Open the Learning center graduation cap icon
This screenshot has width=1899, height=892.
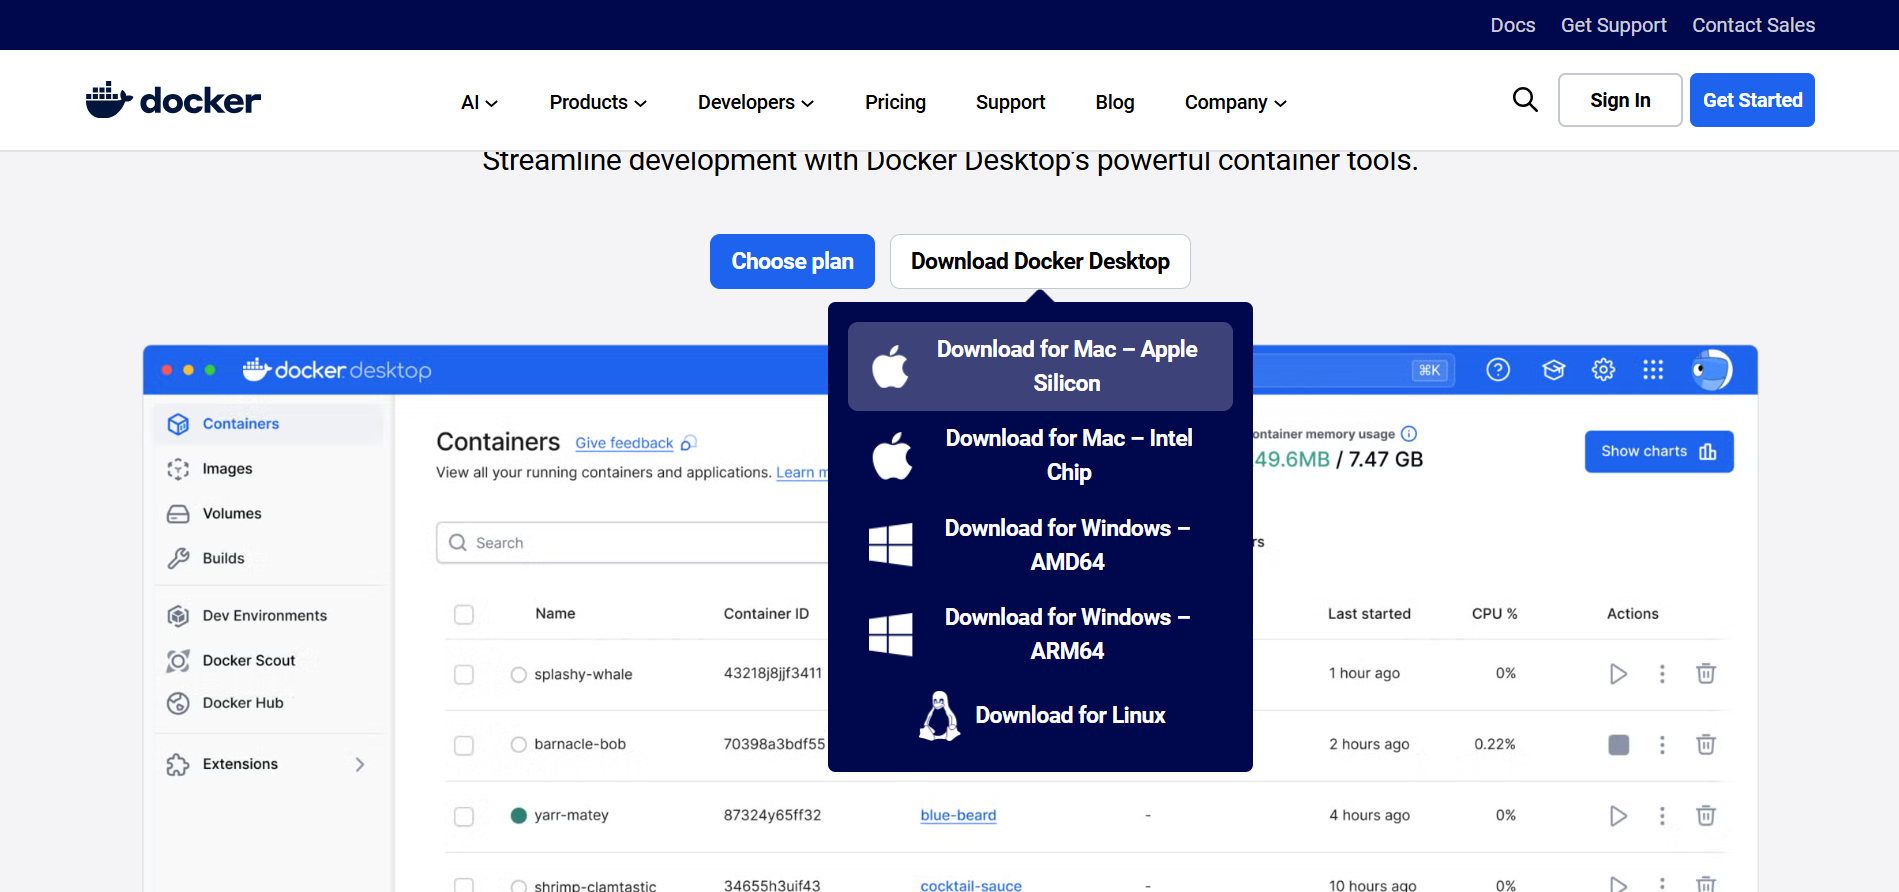(x=1553, y=370)
